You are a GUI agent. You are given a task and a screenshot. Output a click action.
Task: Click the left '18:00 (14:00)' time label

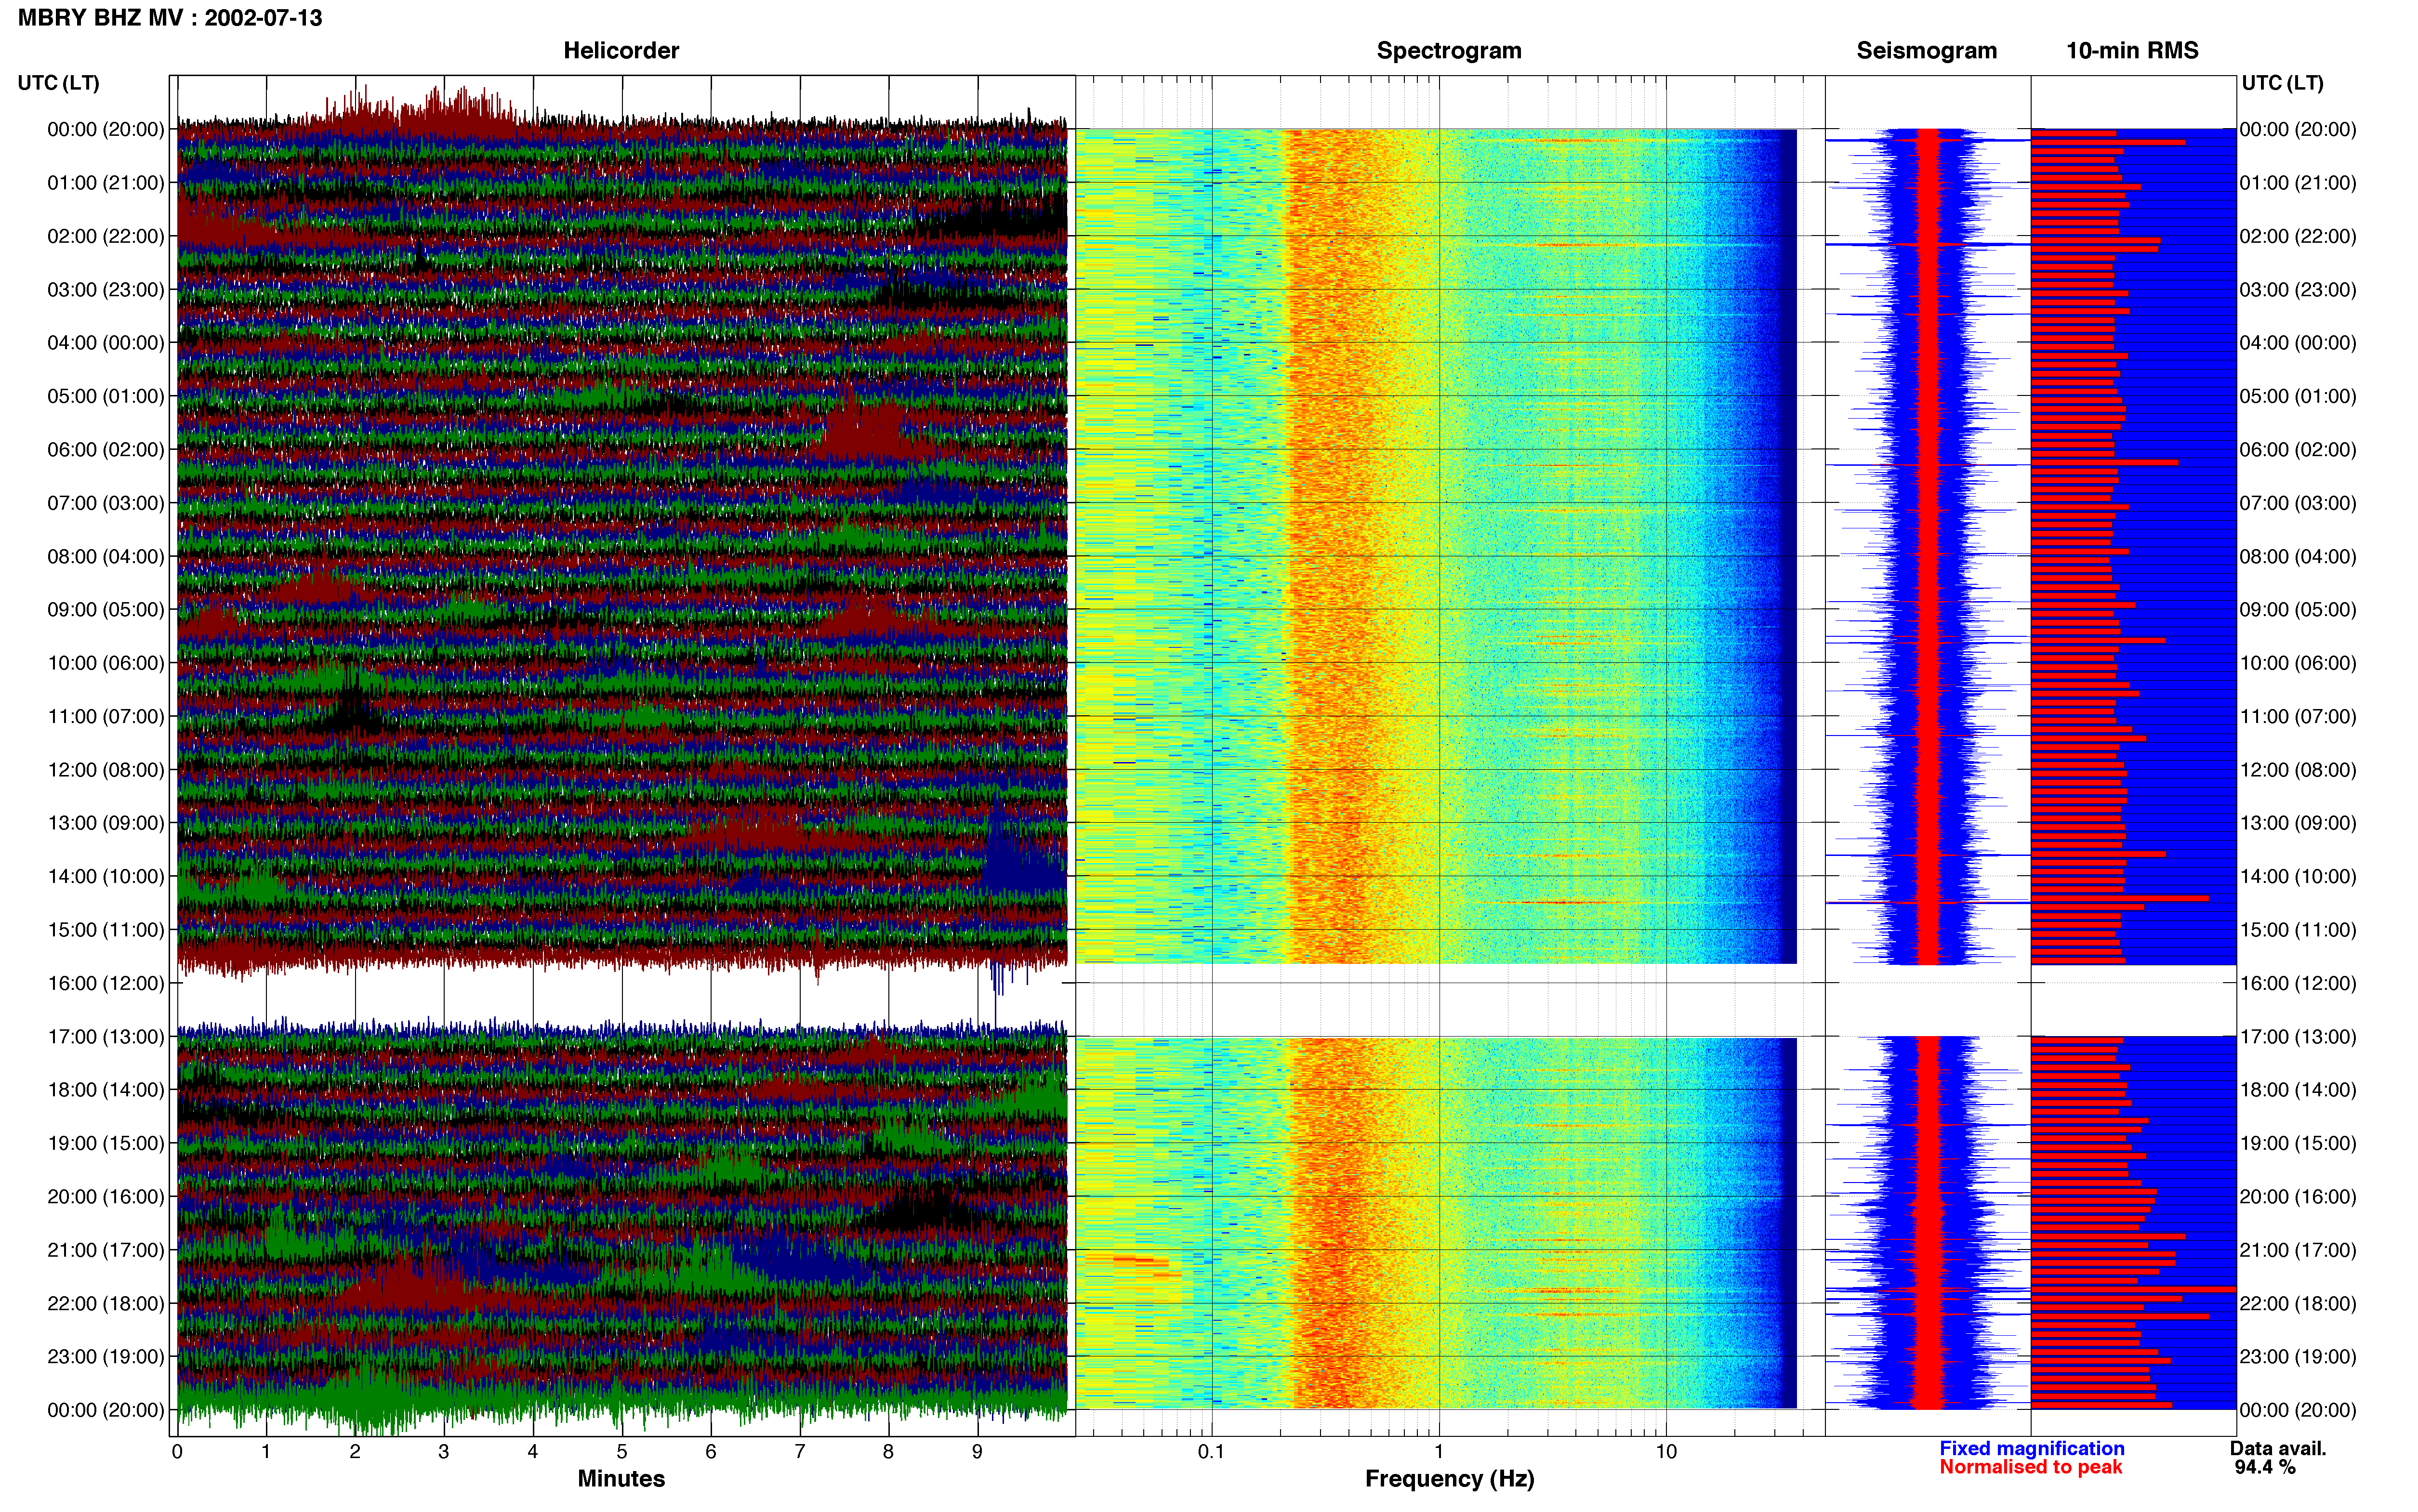106,1090
